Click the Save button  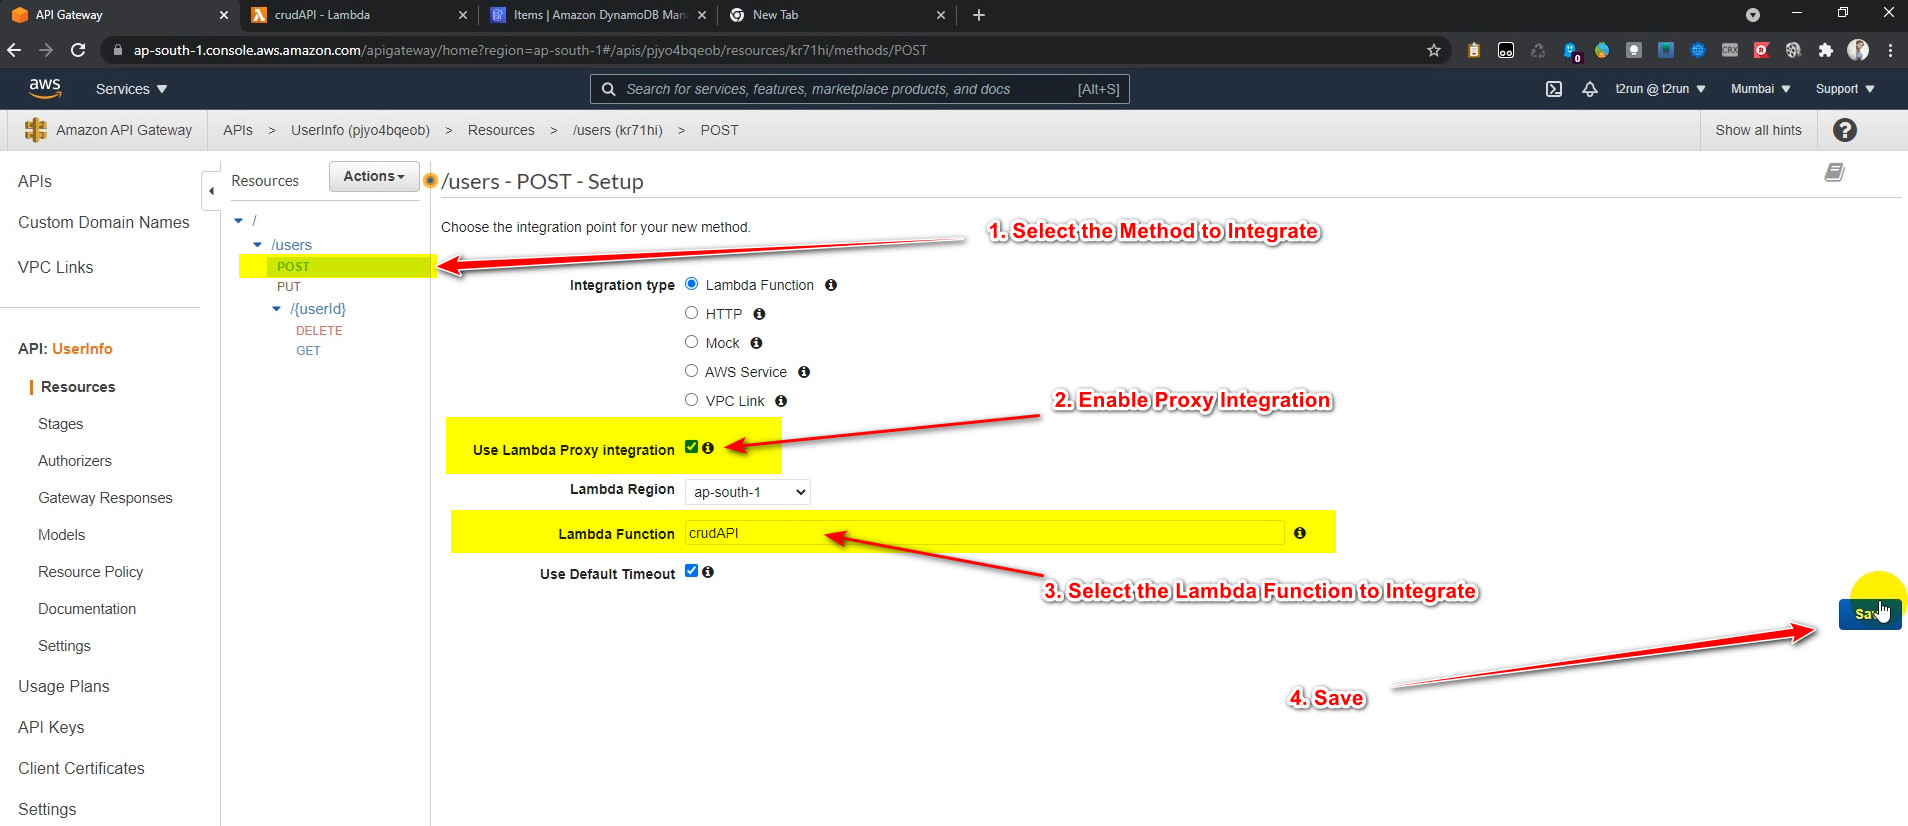pyautogui.click(x=1870, y=614)
